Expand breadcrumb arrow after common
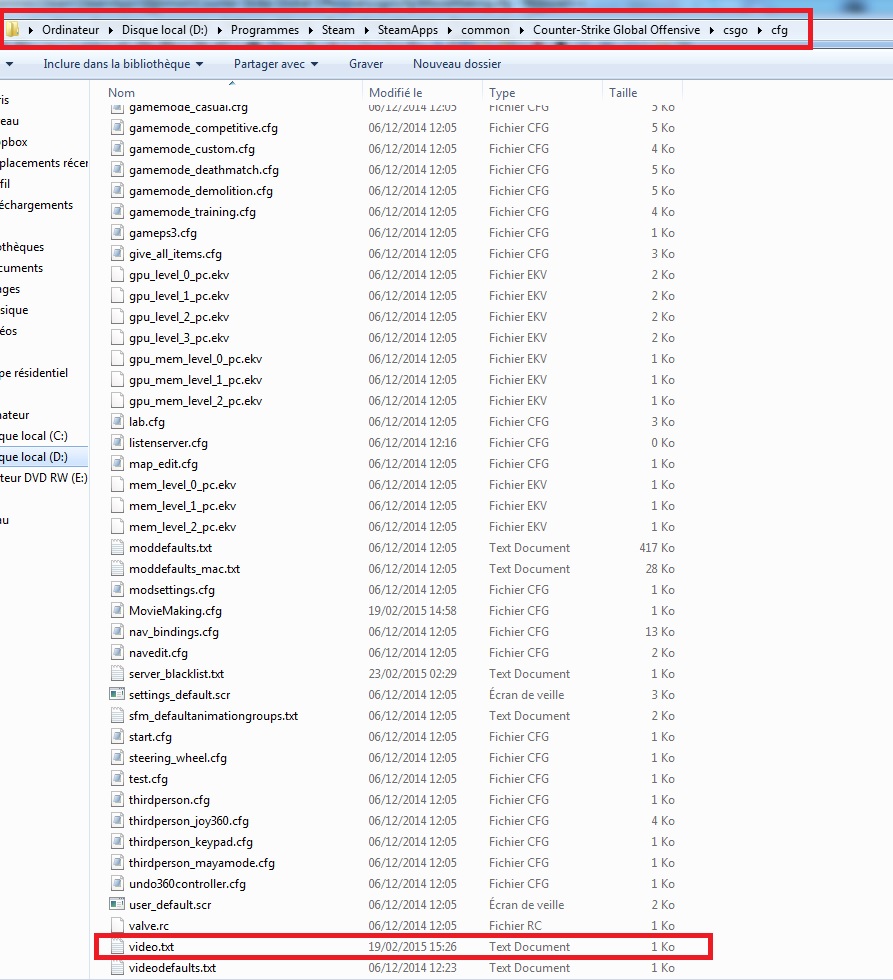 click(x=522, y=30)
